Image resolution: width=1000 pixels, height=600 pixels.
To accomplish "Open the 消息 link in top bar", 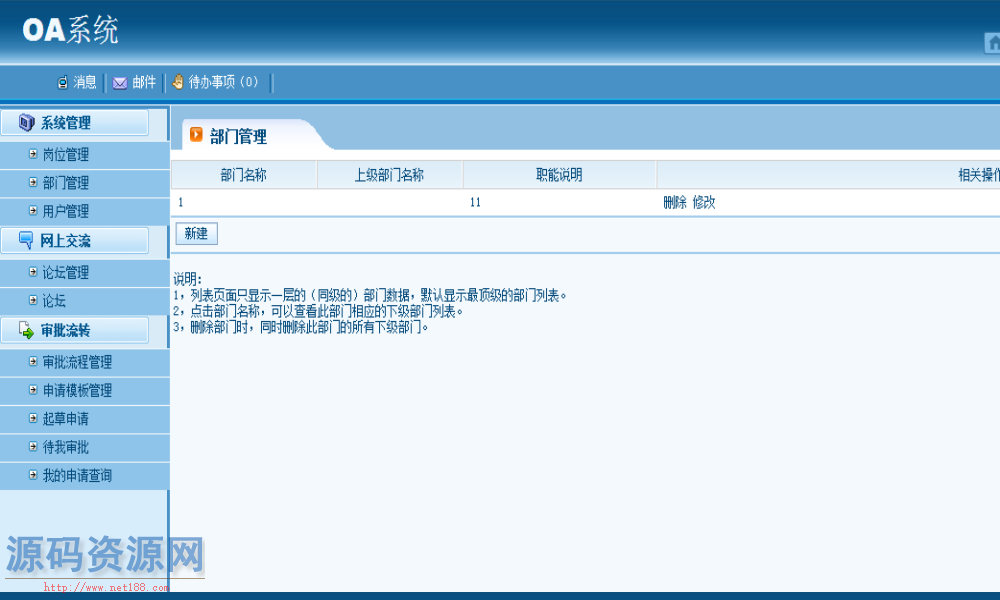I will [85, 82].
